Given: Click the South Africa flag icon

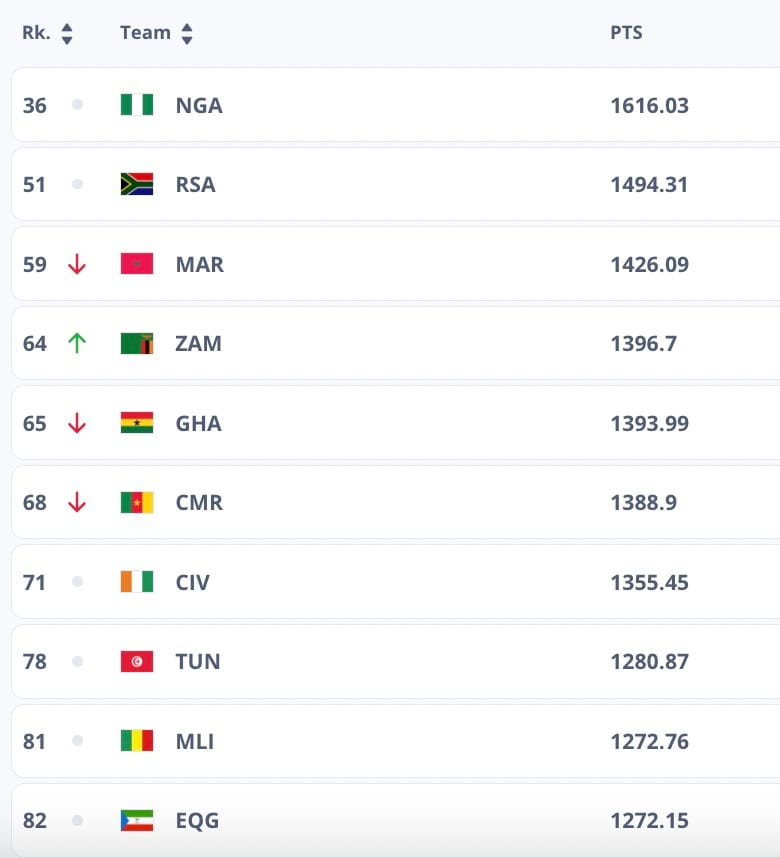Looking at the screenshot, I should pyautogui.click(x=137, y=184).
